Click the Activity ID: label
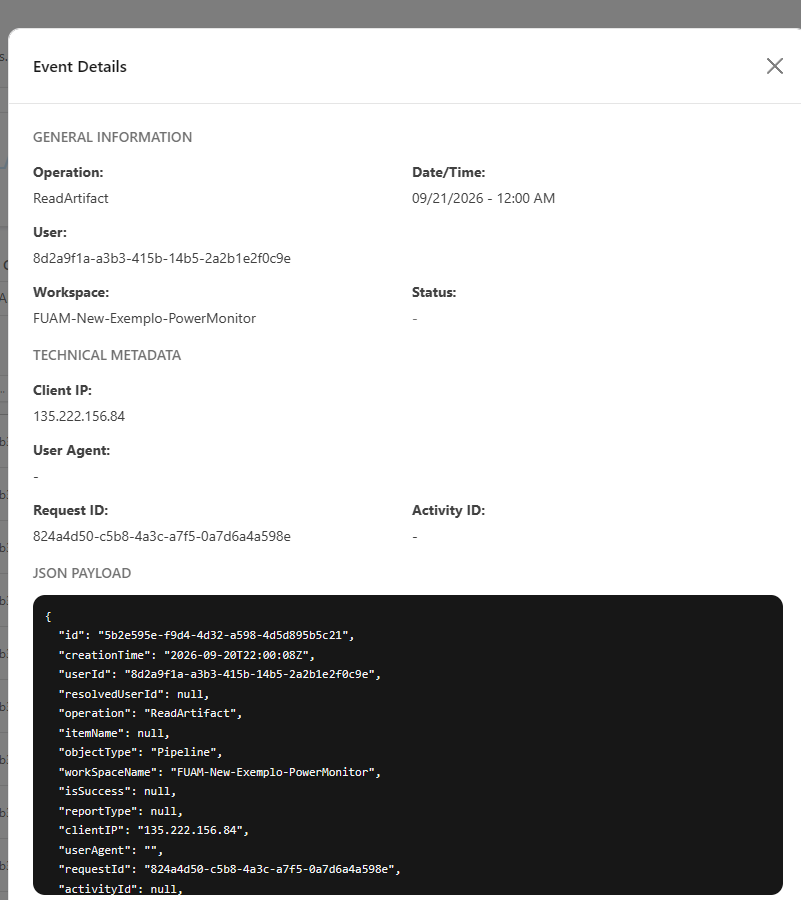Image resolution: width=801 pixels, height=908 pixels. pos(448,510)
